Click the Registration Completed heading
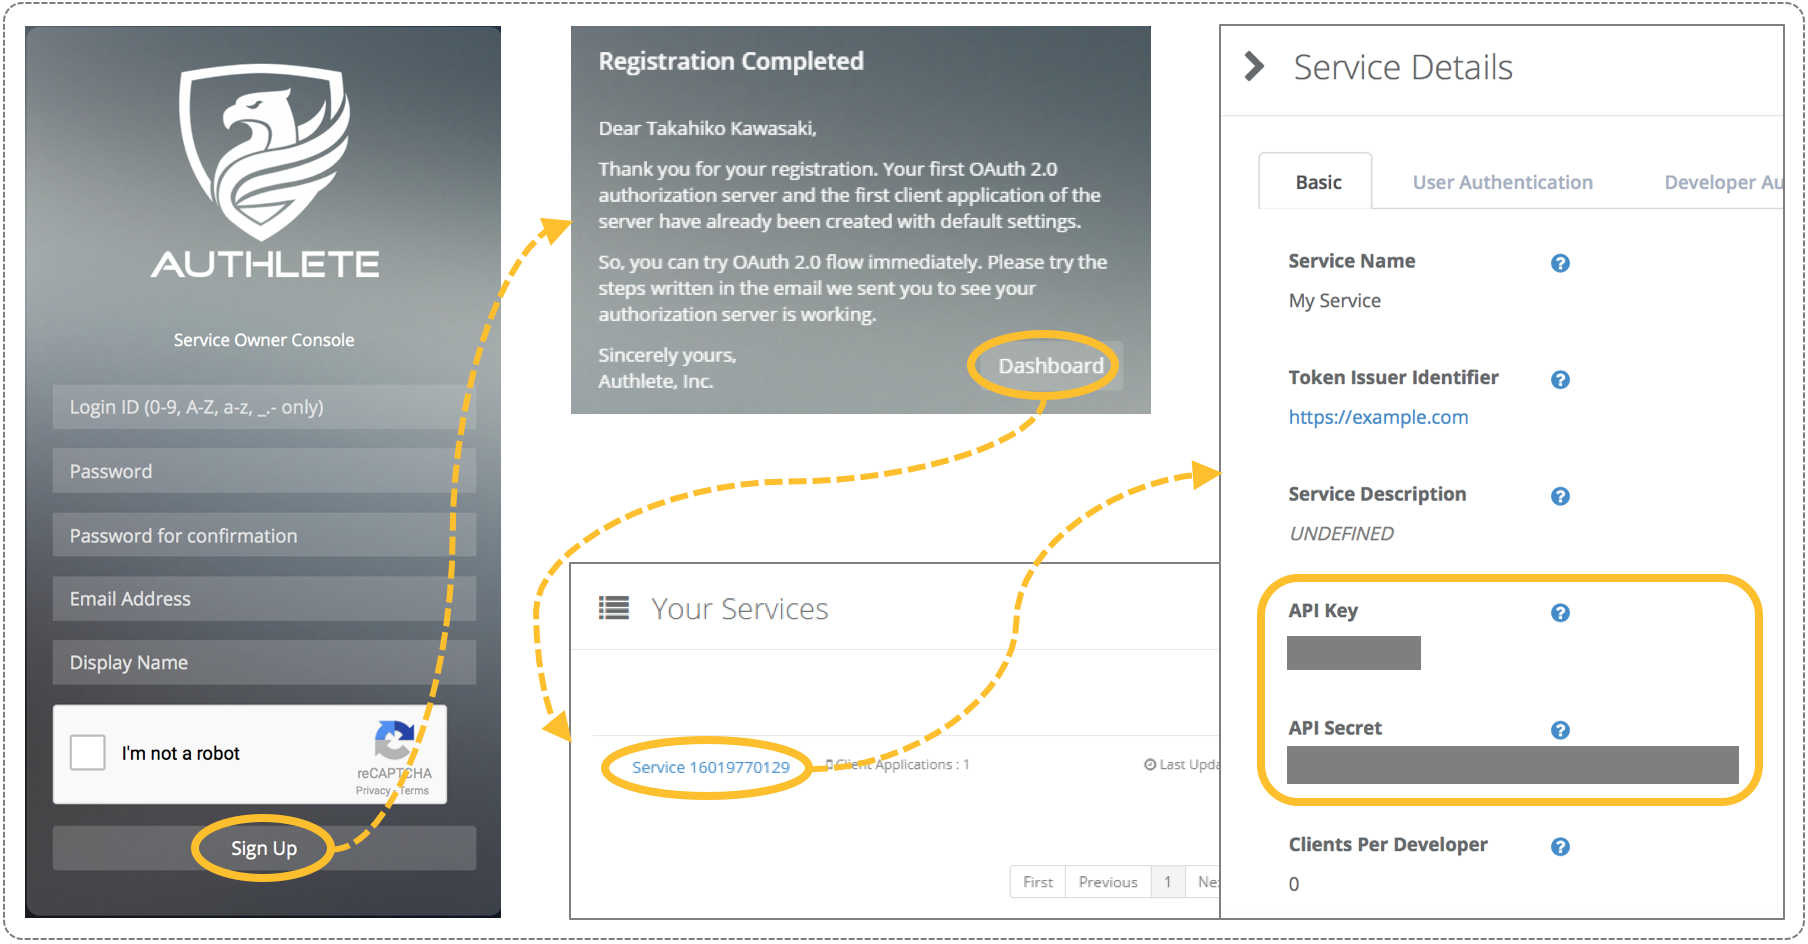This screenshot has height=944, width=1808. 731,61
